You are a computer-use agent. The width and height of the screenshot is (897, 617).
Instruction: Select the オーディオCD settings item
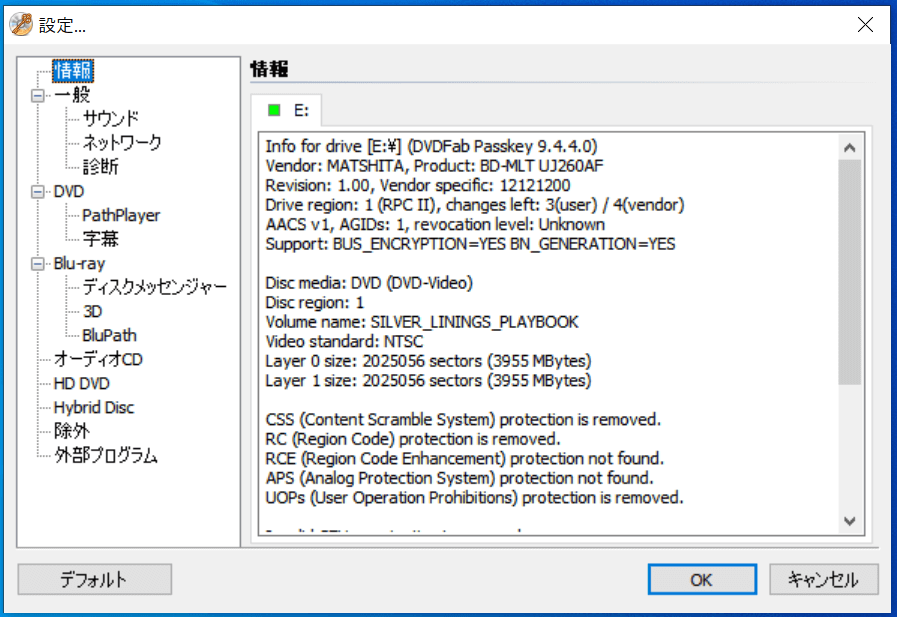(98, 359)
